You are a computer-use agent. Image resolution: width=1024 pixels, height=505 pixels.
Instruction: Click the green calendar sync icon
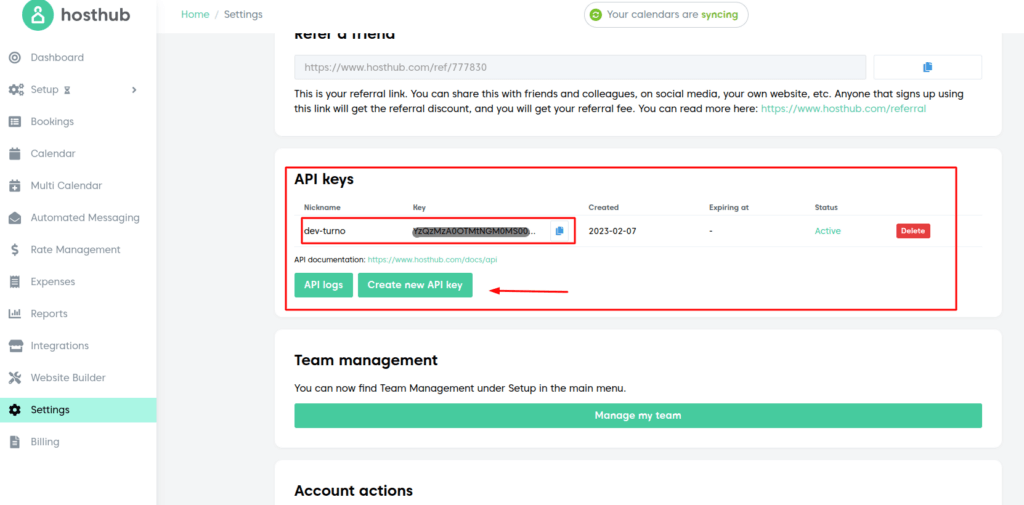[x=595, y=14]
